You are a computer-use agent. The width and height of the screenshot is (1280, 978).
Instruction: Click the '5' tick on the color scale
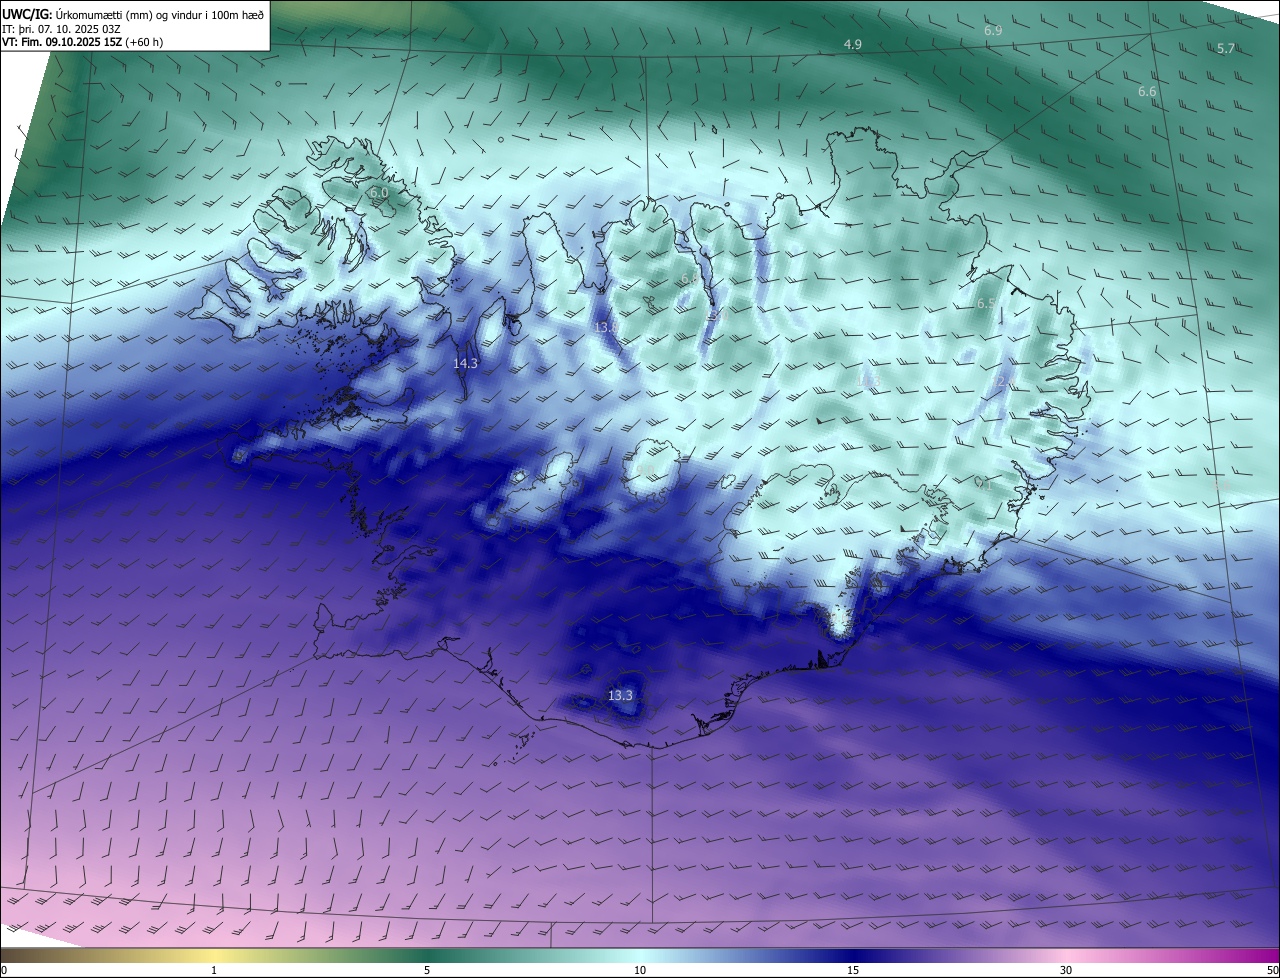pos(427,970)
